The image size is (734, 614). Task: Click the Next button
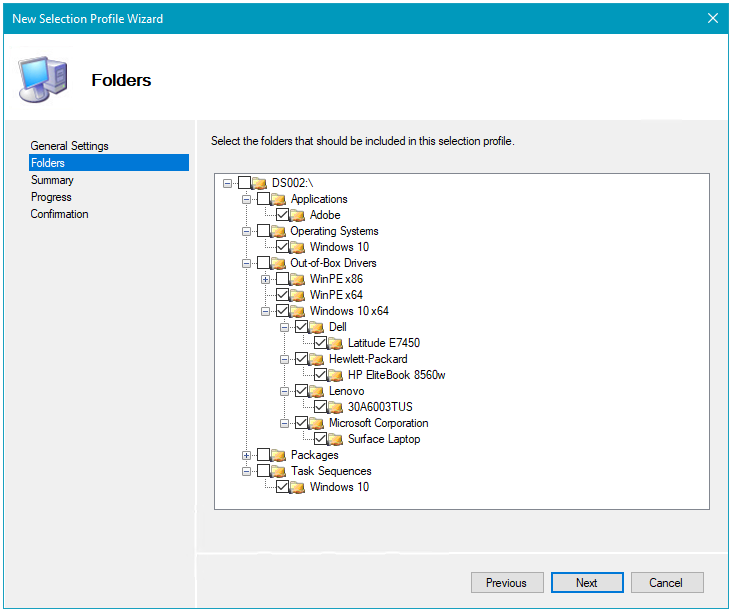(586, 583)
